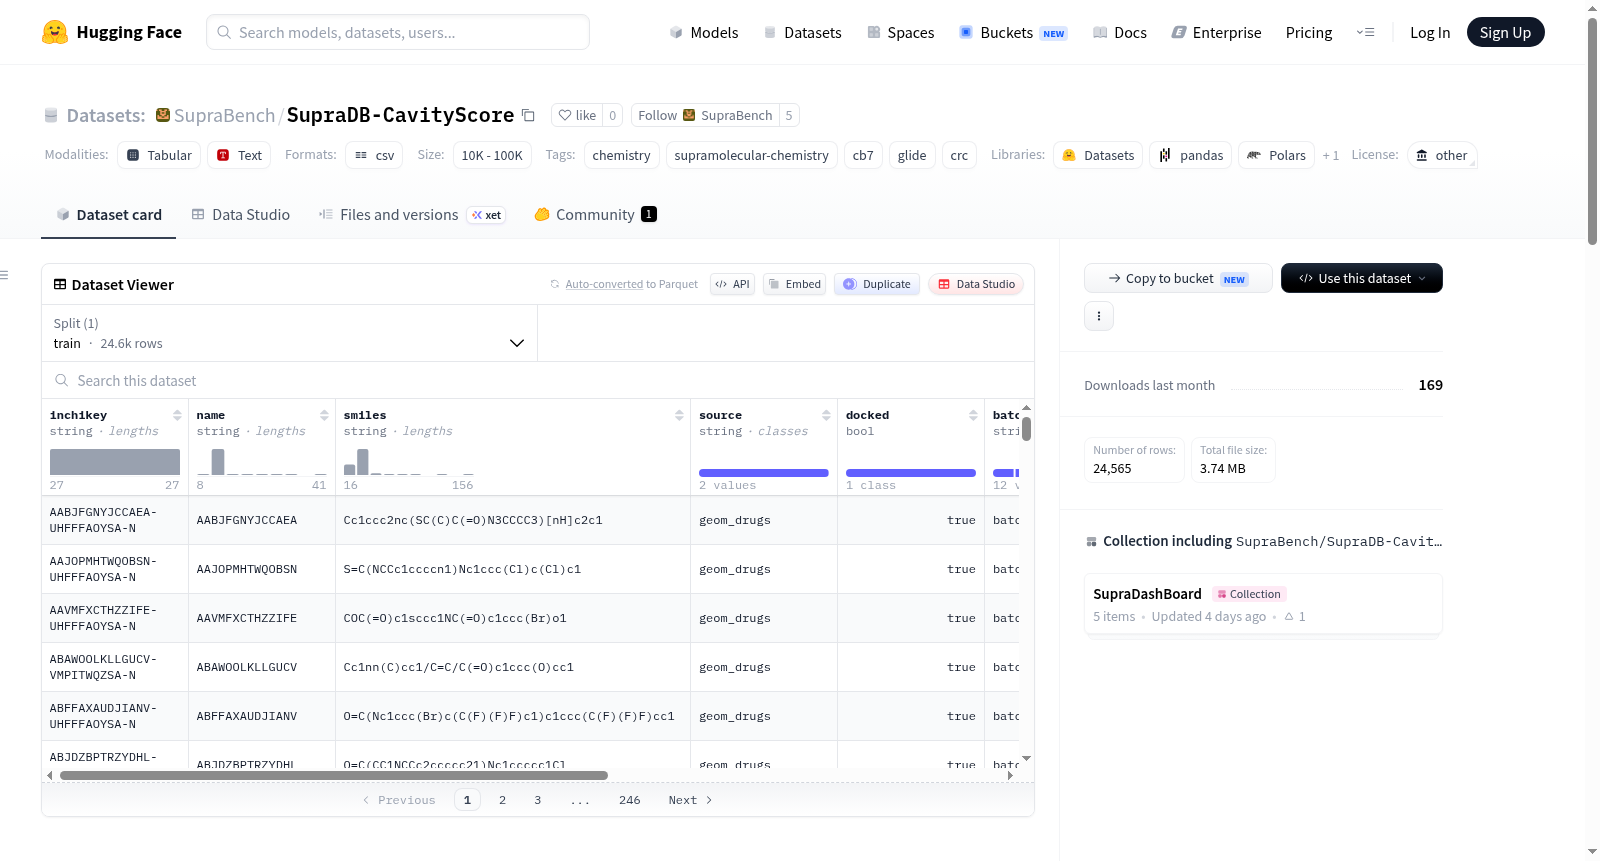This screenshot has height=861, width=1600.
Task: Open the SupraDashBoard collection card
Action: click(1263, 604)
